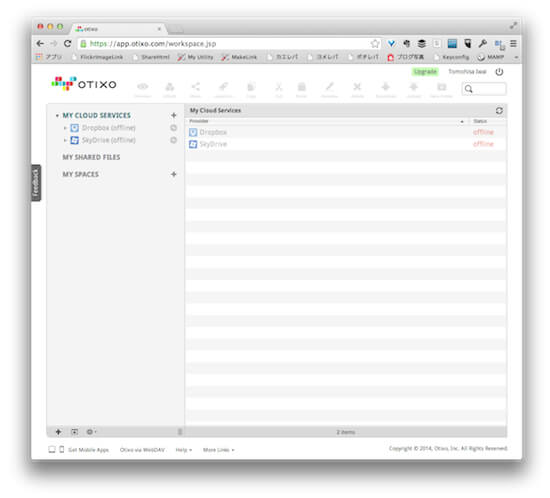Open the Feedback side tab
Screen dimensions: 550x498
[x=36, y=183]
